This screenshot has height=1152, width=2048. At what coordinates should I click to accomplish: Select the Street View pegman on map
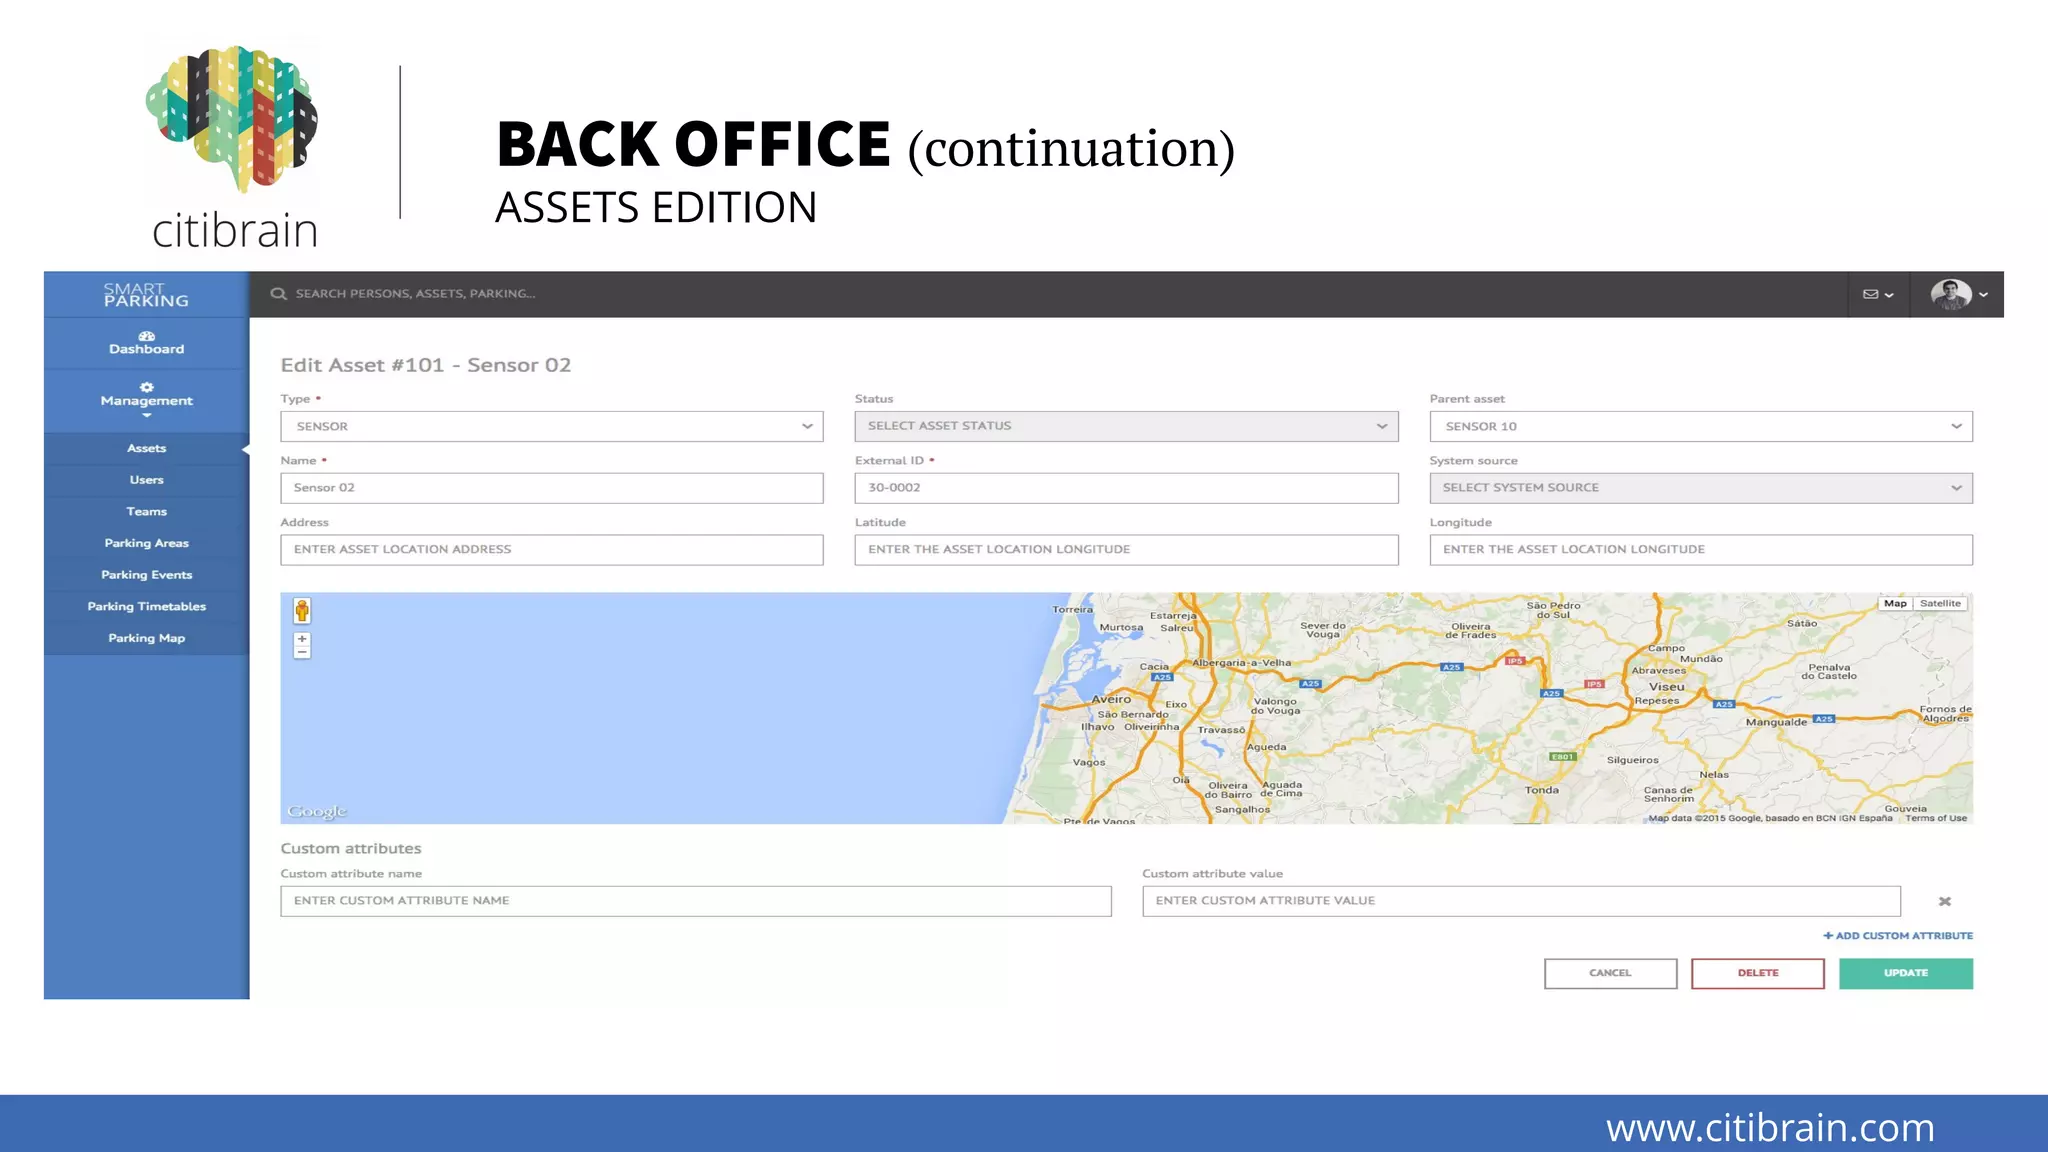pos(302,610)
